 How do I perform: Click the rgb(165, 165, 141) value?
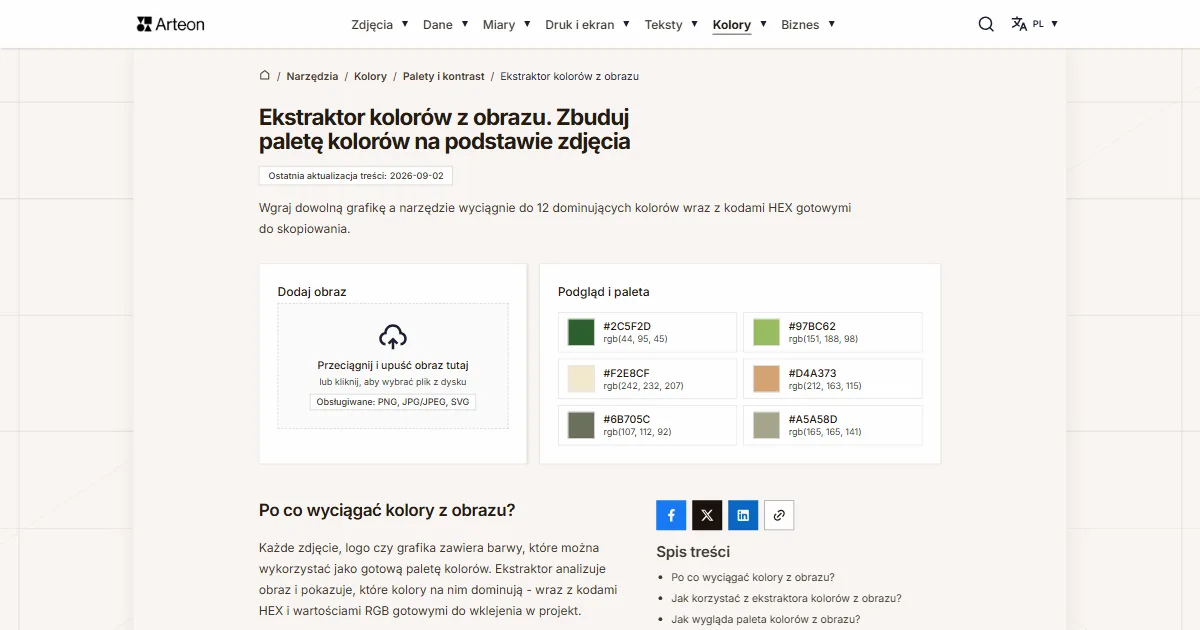pos(825,432)
